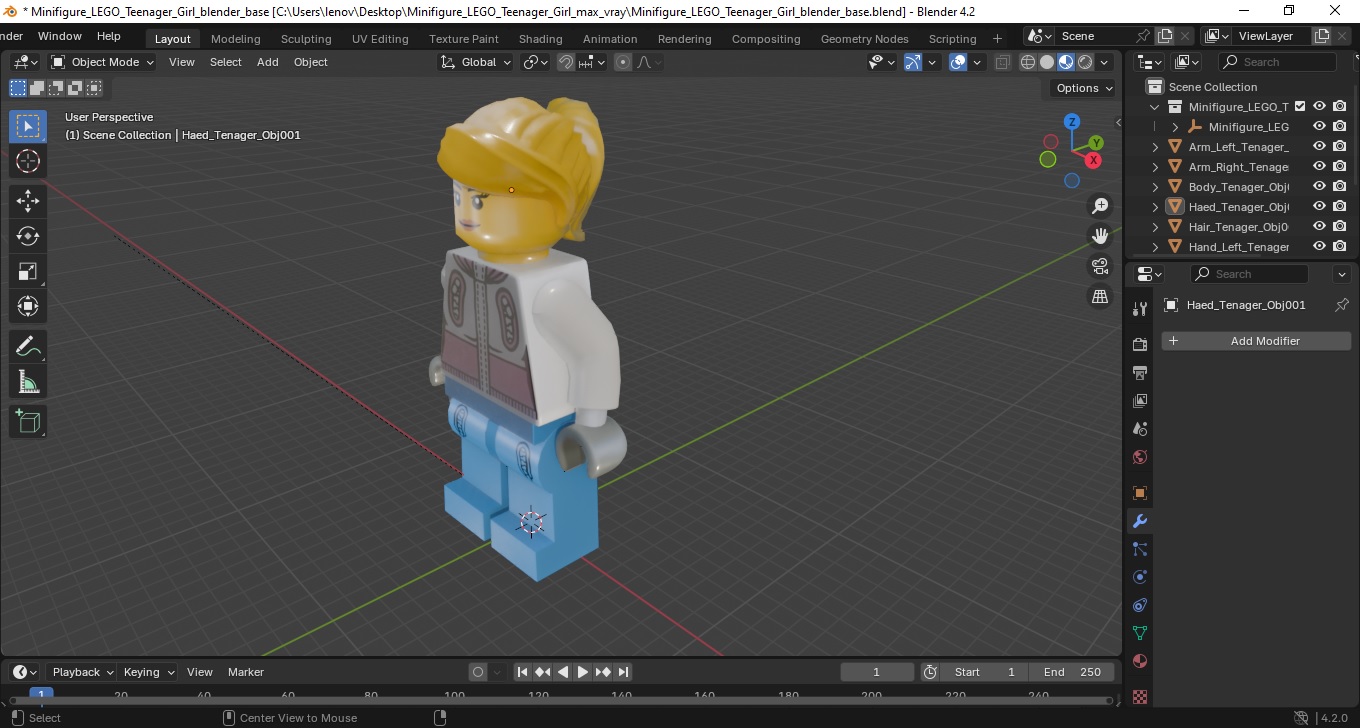Expand the Hand_Left_Tenager tree item
This screenshot has width=1360, height=728.
click(1156, 247)
